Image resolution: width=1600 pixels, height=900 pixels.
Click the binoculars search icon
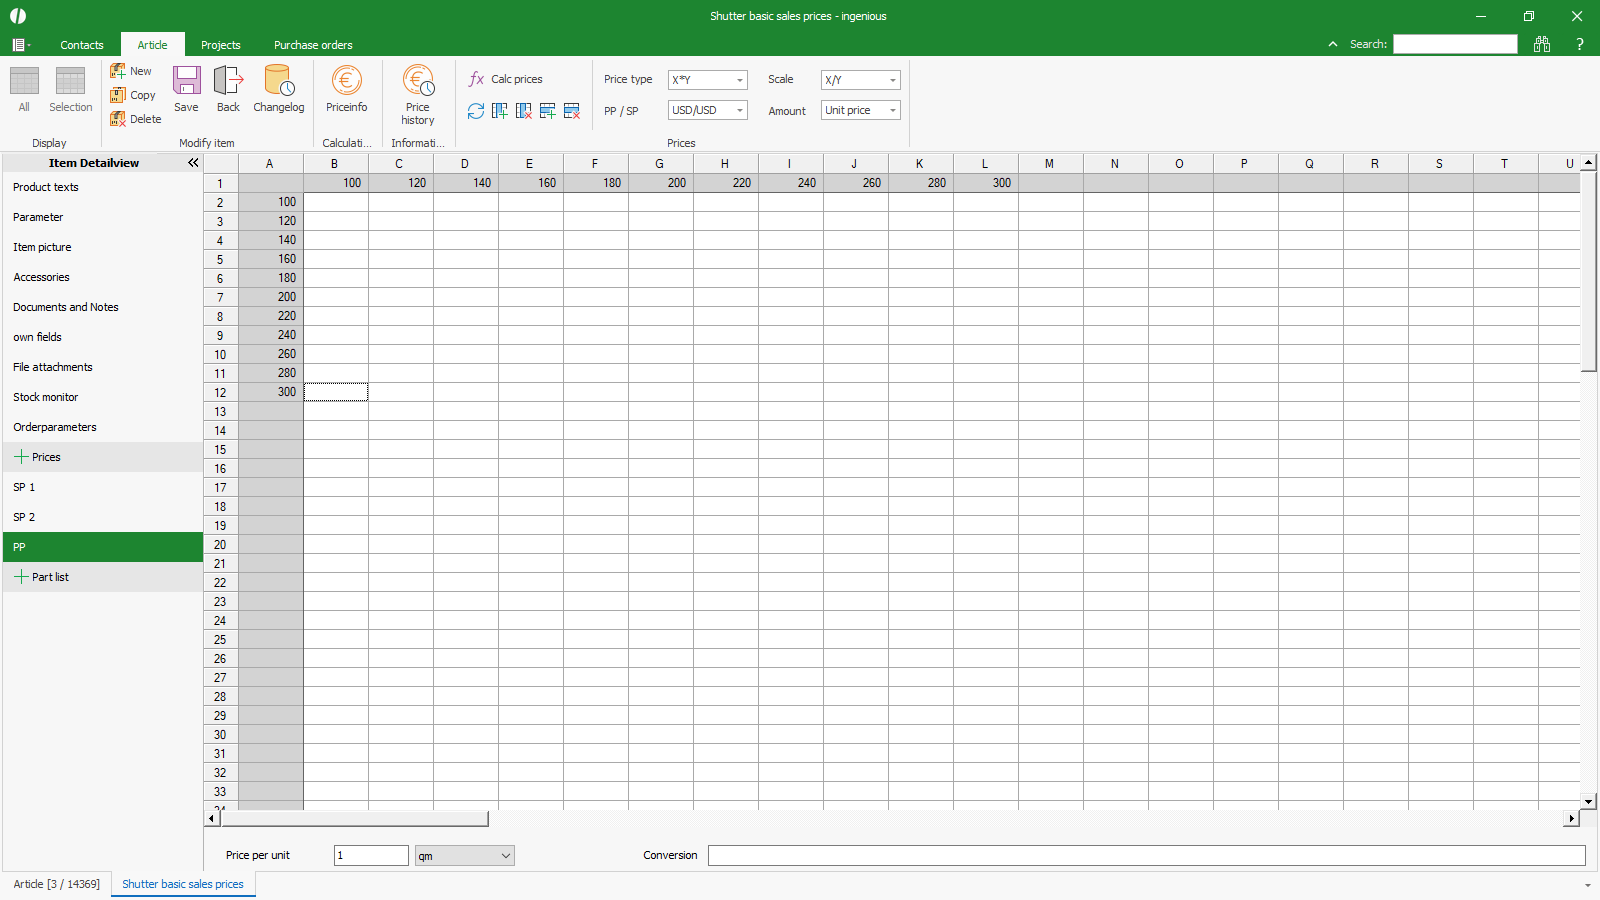1541,44
